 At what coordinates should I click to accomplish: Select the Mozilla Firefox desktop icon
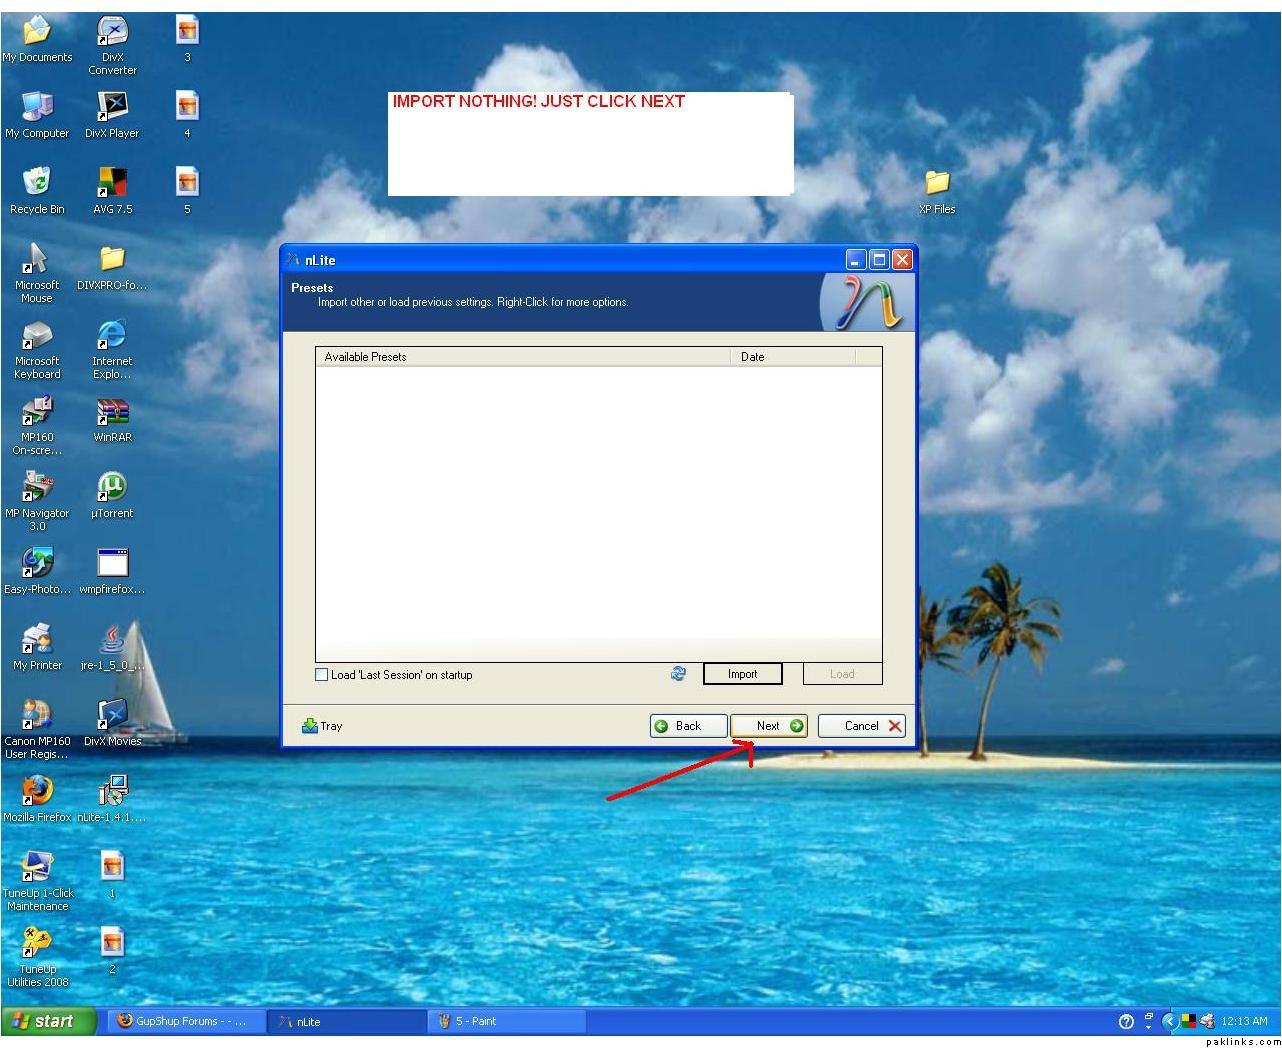(37, 791)
